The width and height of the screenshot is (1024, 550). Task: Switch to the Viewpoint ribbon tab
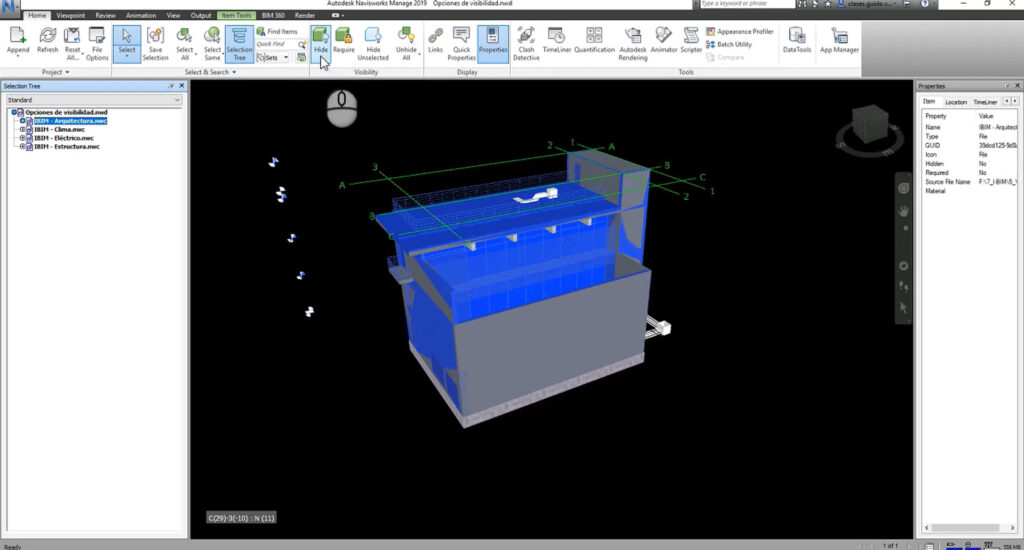[71, 15]
